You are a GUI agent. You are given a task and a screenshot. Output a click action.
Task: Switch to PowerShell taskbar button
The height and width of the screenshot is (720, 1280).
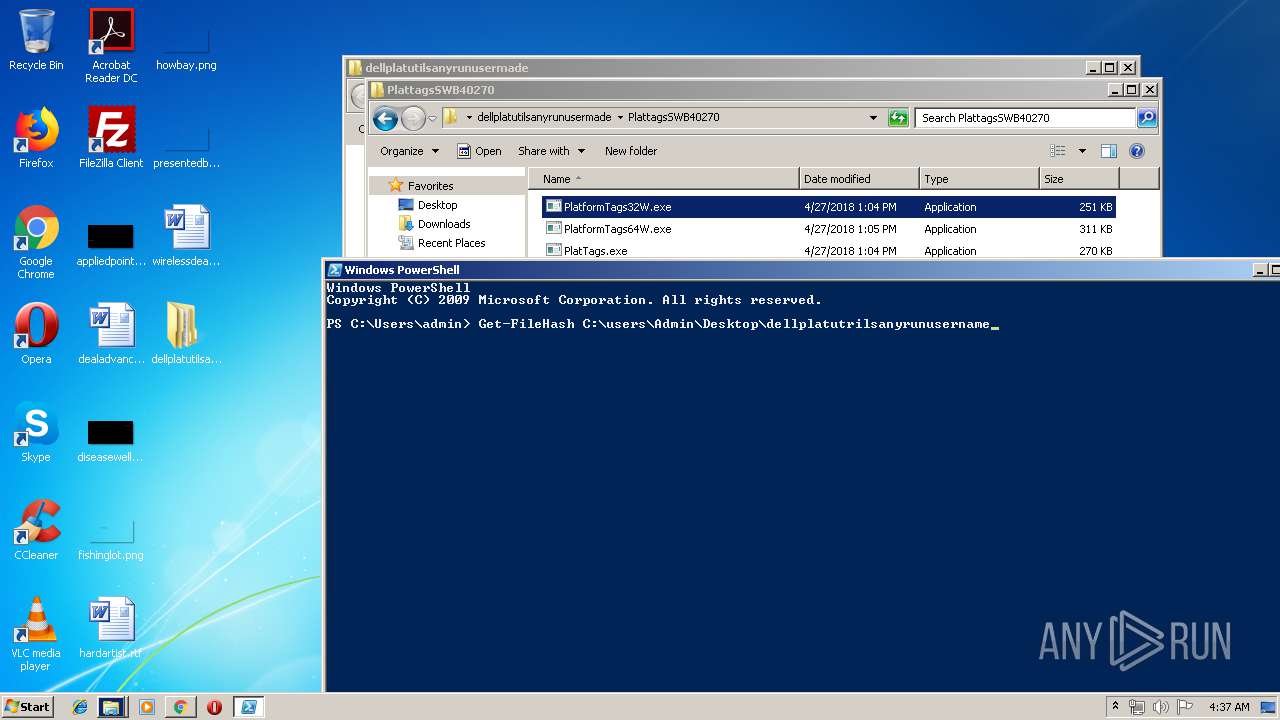248,707
